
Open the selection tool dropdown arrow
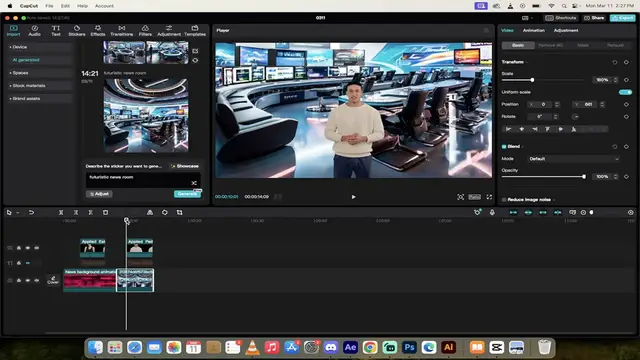18,213
